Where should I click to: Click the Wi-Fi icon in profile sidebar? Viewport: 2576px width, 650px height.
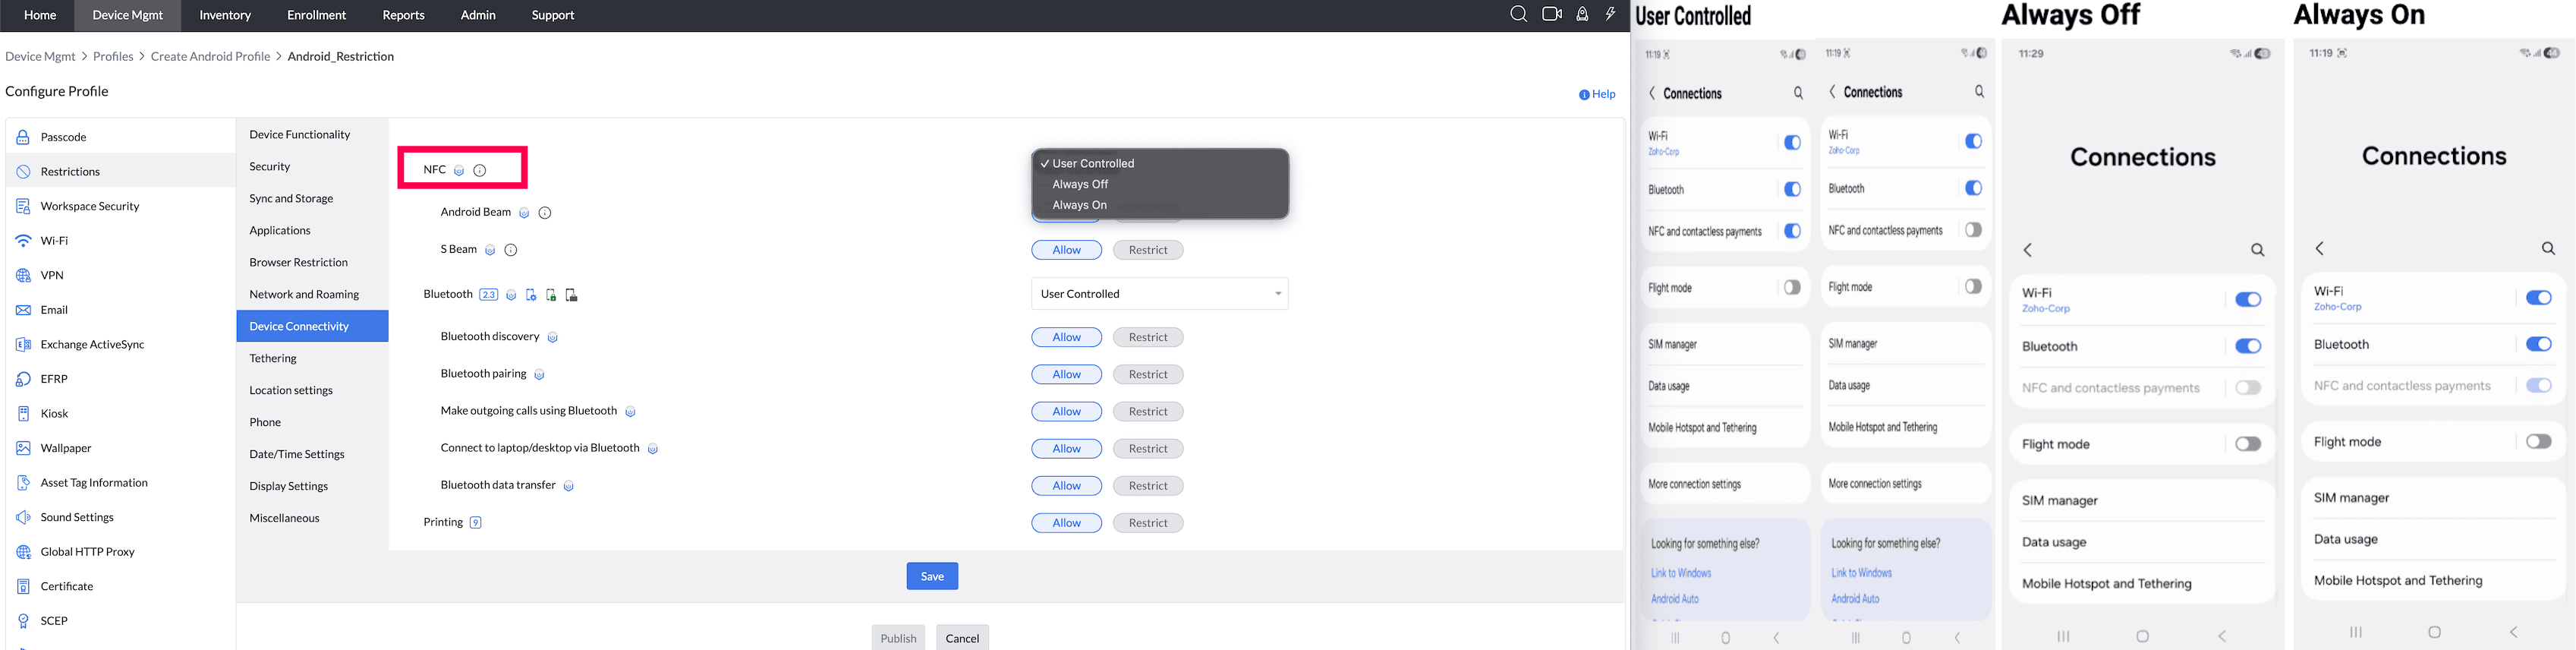pyautogui.click(x=23, y=241)
